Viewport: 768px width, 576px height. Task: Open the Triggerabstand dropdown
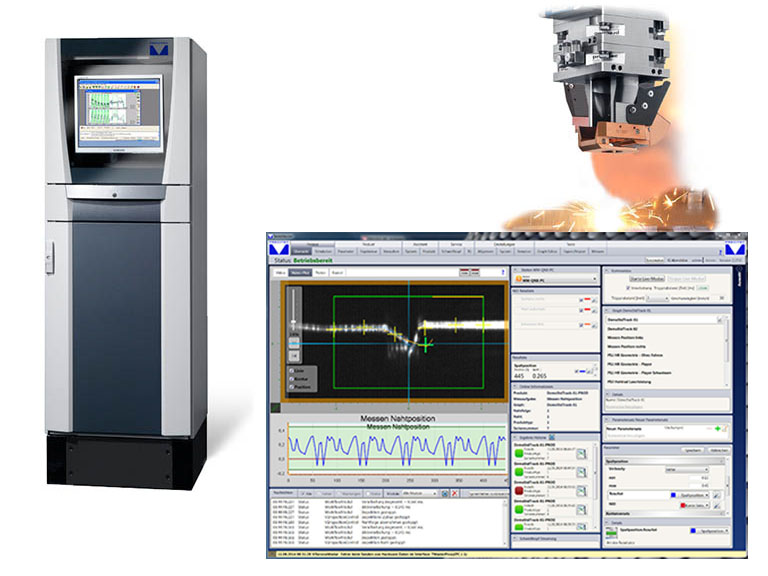658,298
